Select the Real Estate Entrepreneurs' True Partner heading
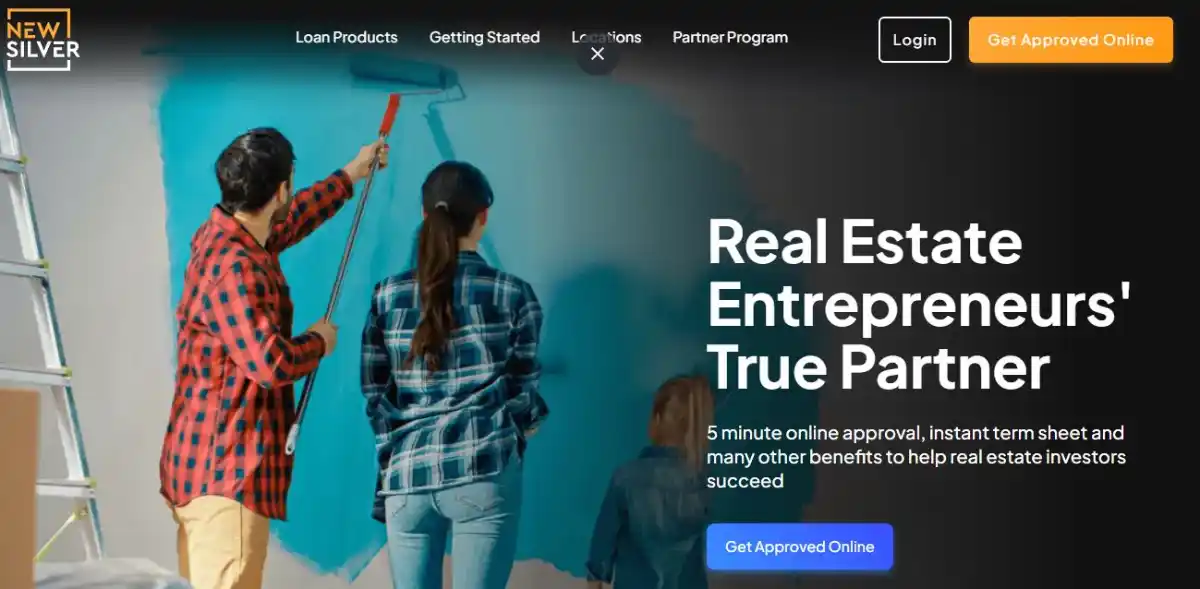 918,304
